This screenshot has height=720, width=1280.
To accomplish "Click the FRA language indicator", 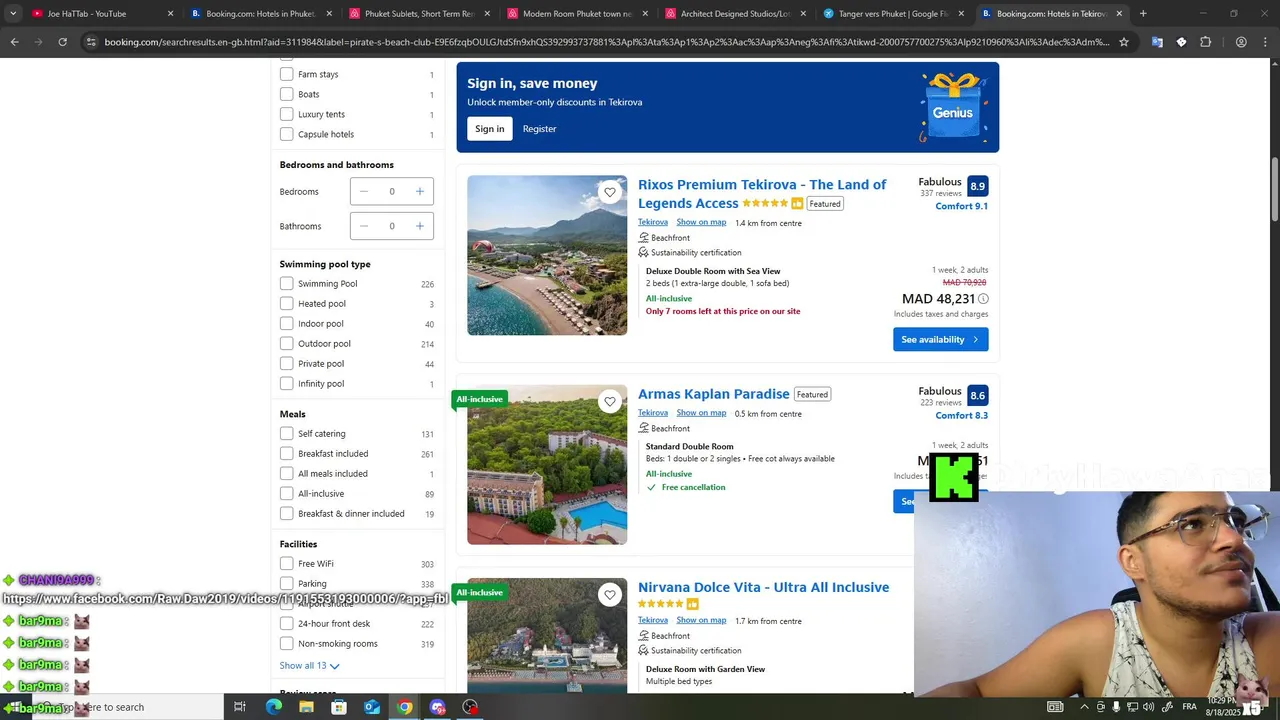I will [x=1190, y=707].
